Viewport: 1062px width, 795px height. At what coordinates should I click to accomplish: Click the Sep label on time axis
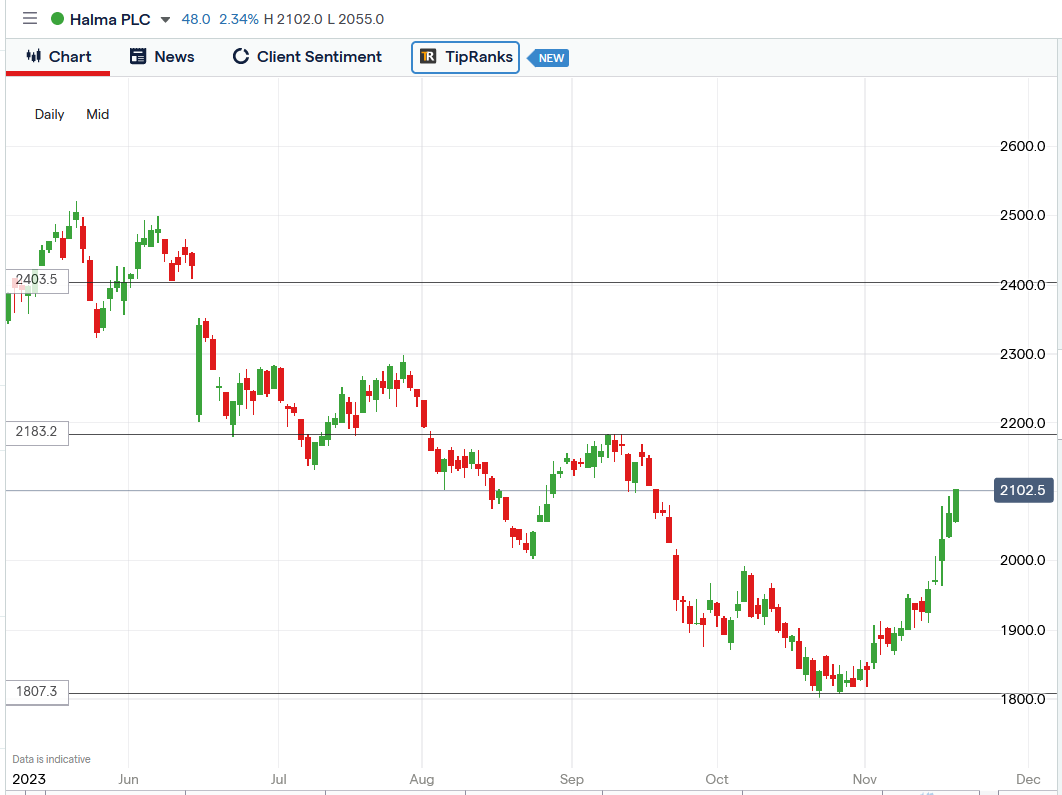[572, 779]
